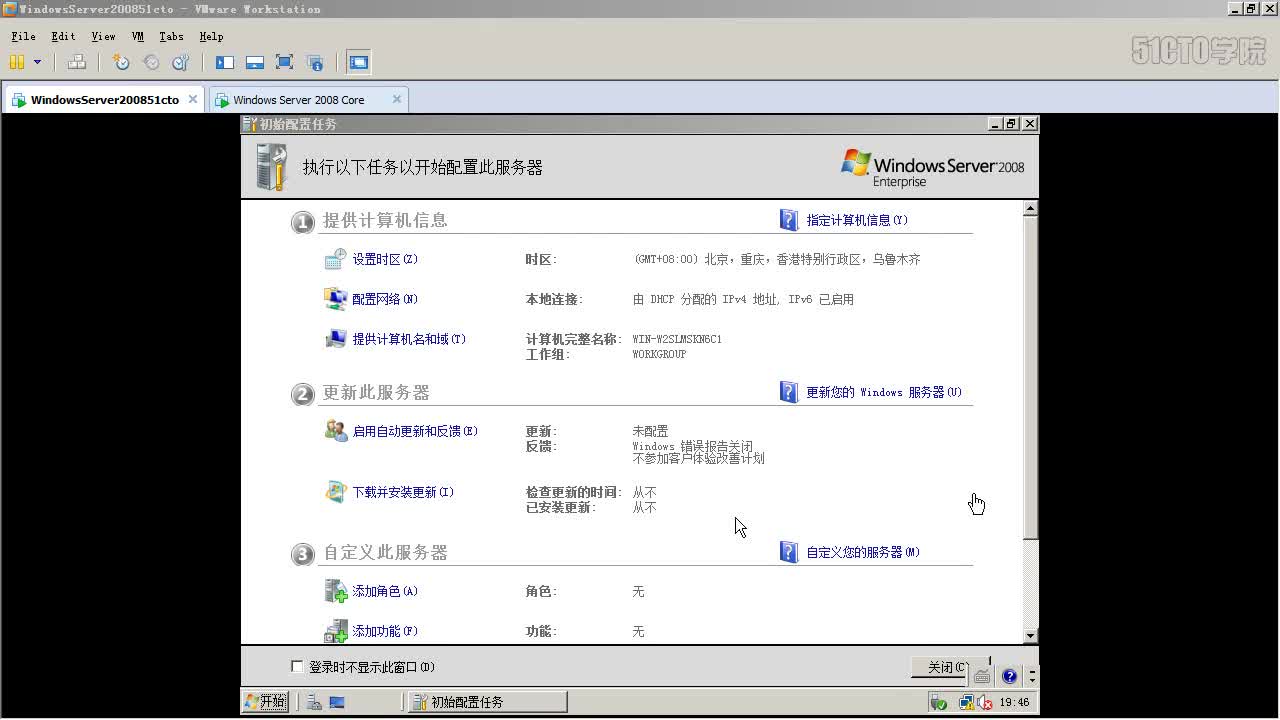Screen dimensions: 1280x720
Task: Close the WindowsServer200851cto tab
Action: [x=193, y=99]
